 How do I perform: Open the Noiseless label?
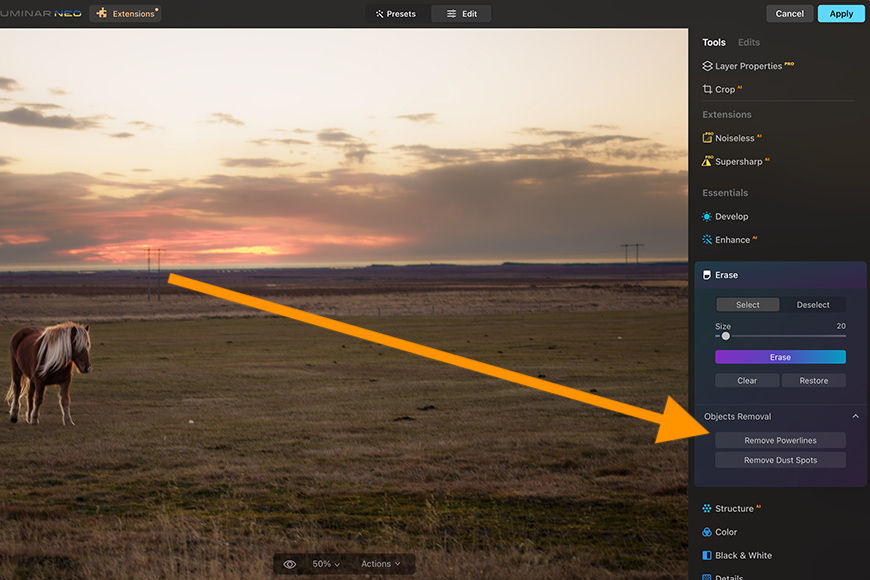point(735,138)
